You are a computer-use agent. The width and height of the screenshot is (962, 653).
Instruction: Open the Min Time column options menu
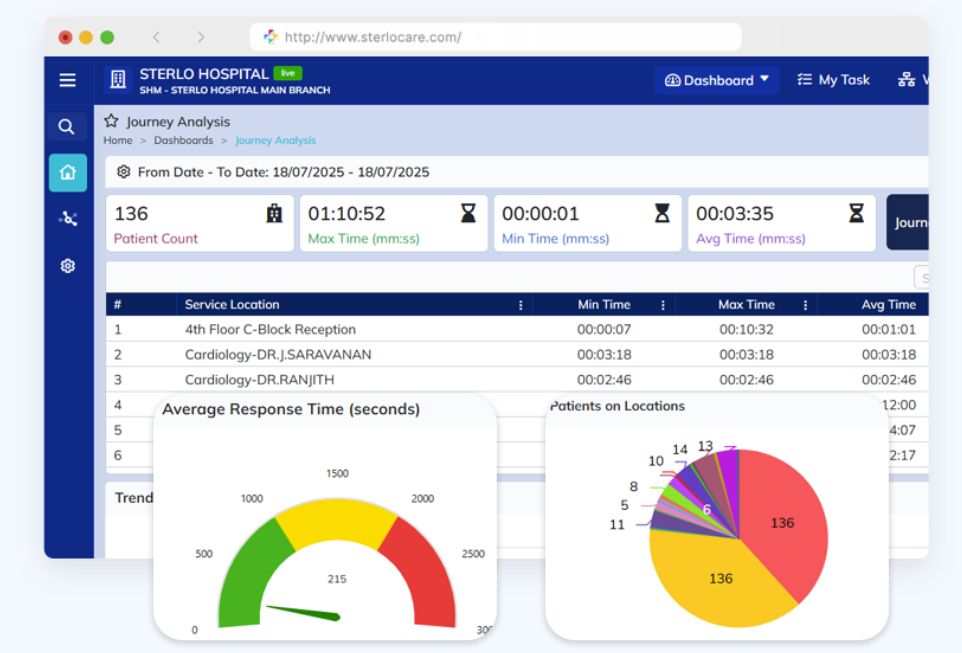660,304
